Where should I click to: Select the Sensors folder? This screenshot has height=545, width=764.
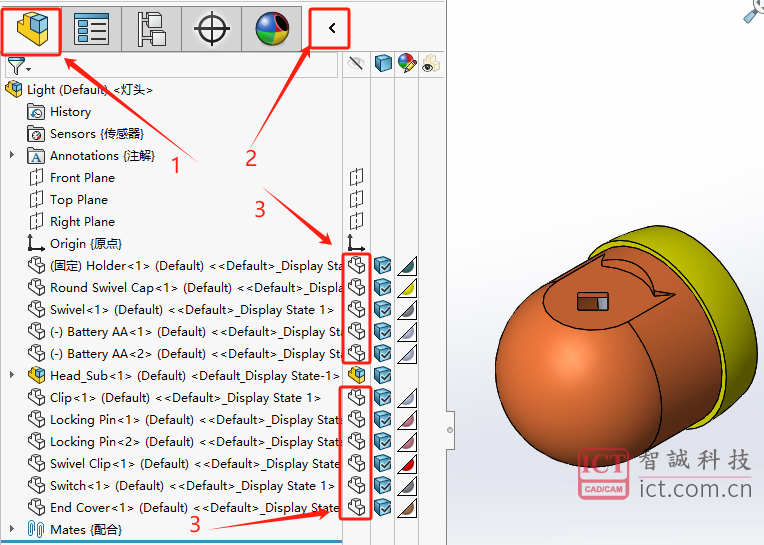86,134
